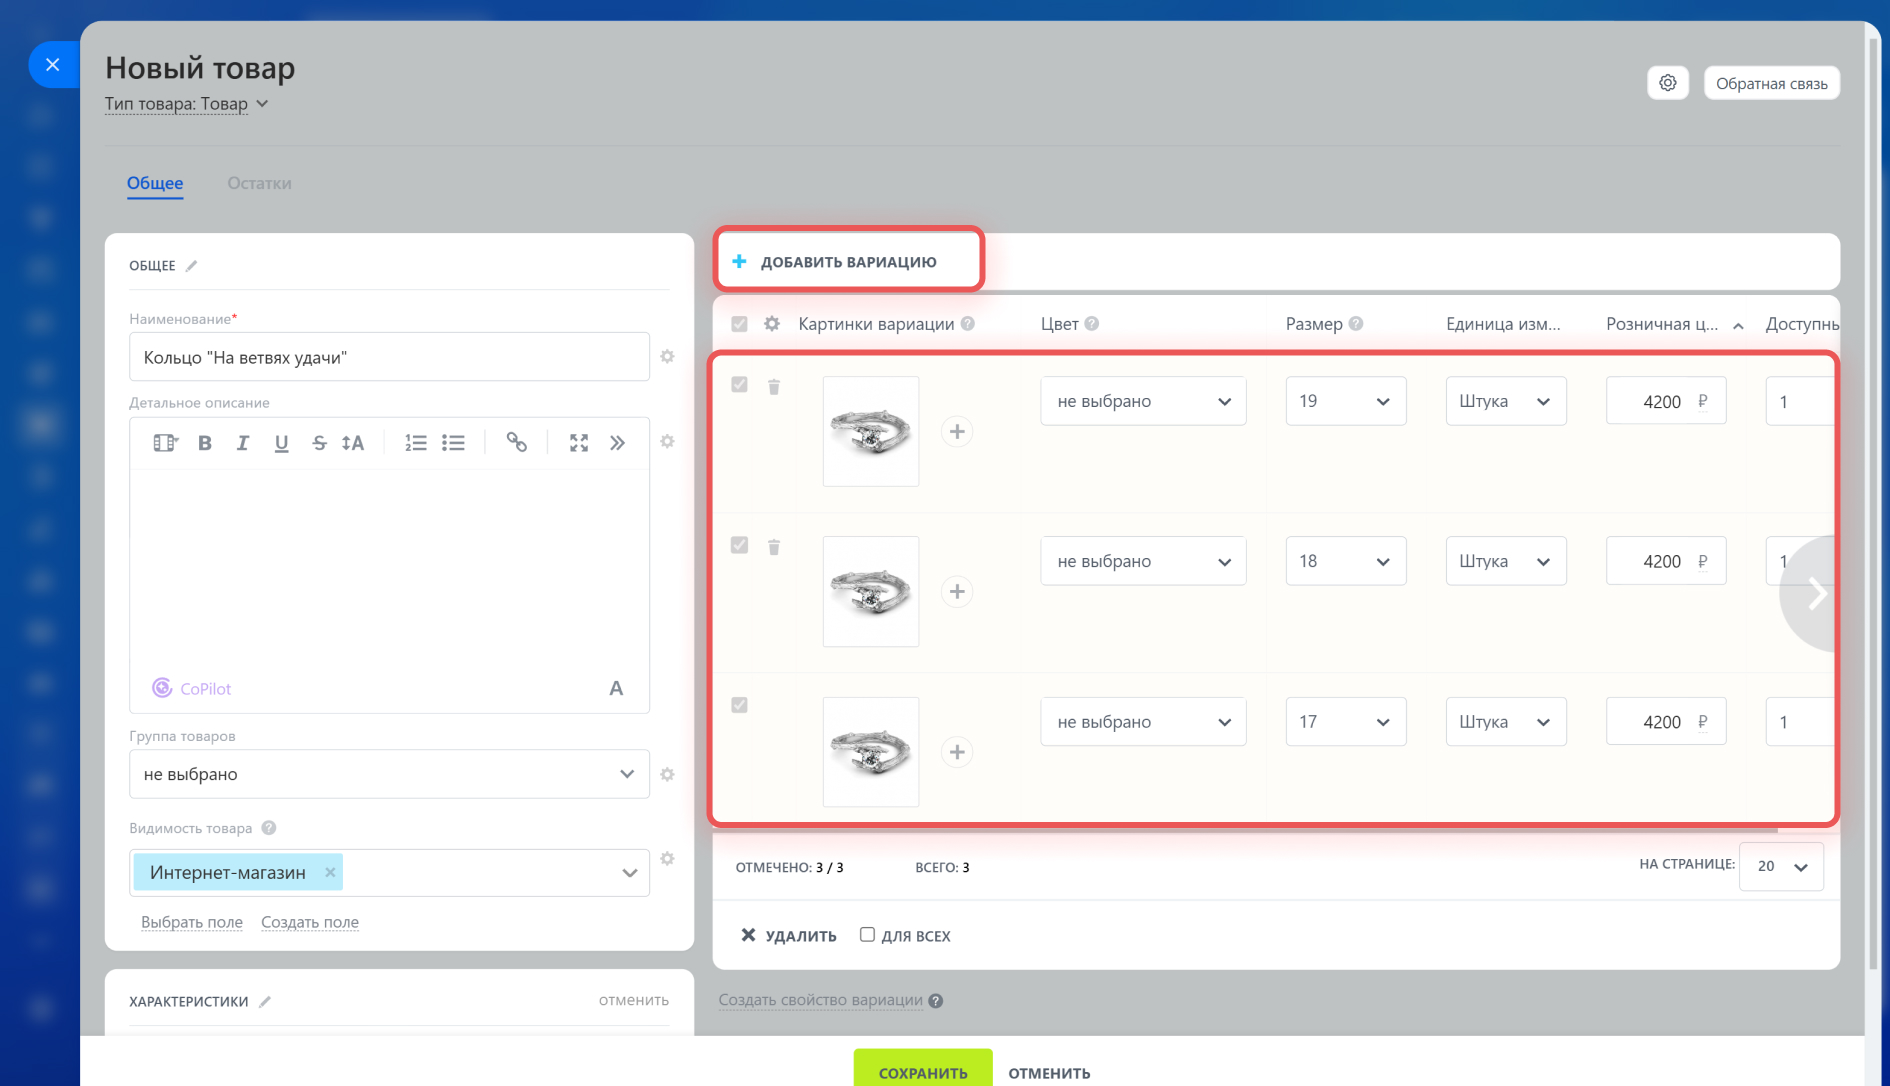The width and height of the screenshot is (1890, 1086).
Task: Click отменить in ХАРАКТЕРИСТИКИ section
Action: [x=634, y=1000]
